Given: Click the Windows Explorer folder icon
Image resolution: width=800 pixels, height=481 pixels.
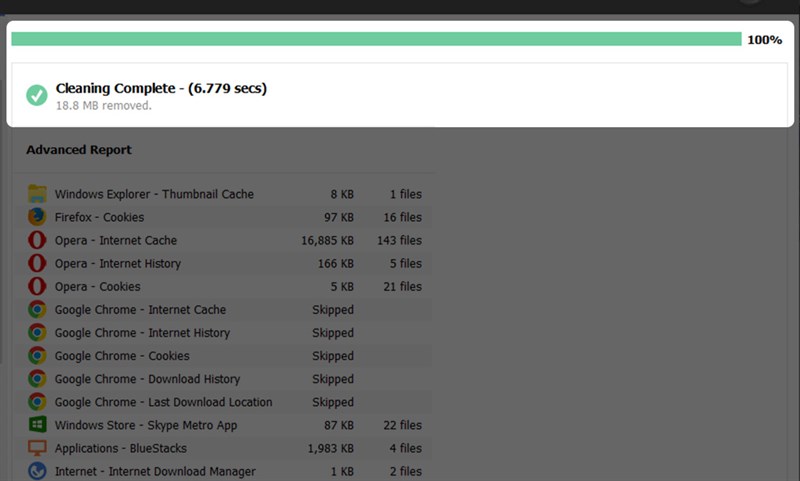Looking at the screenshot, I should point(37,194).
